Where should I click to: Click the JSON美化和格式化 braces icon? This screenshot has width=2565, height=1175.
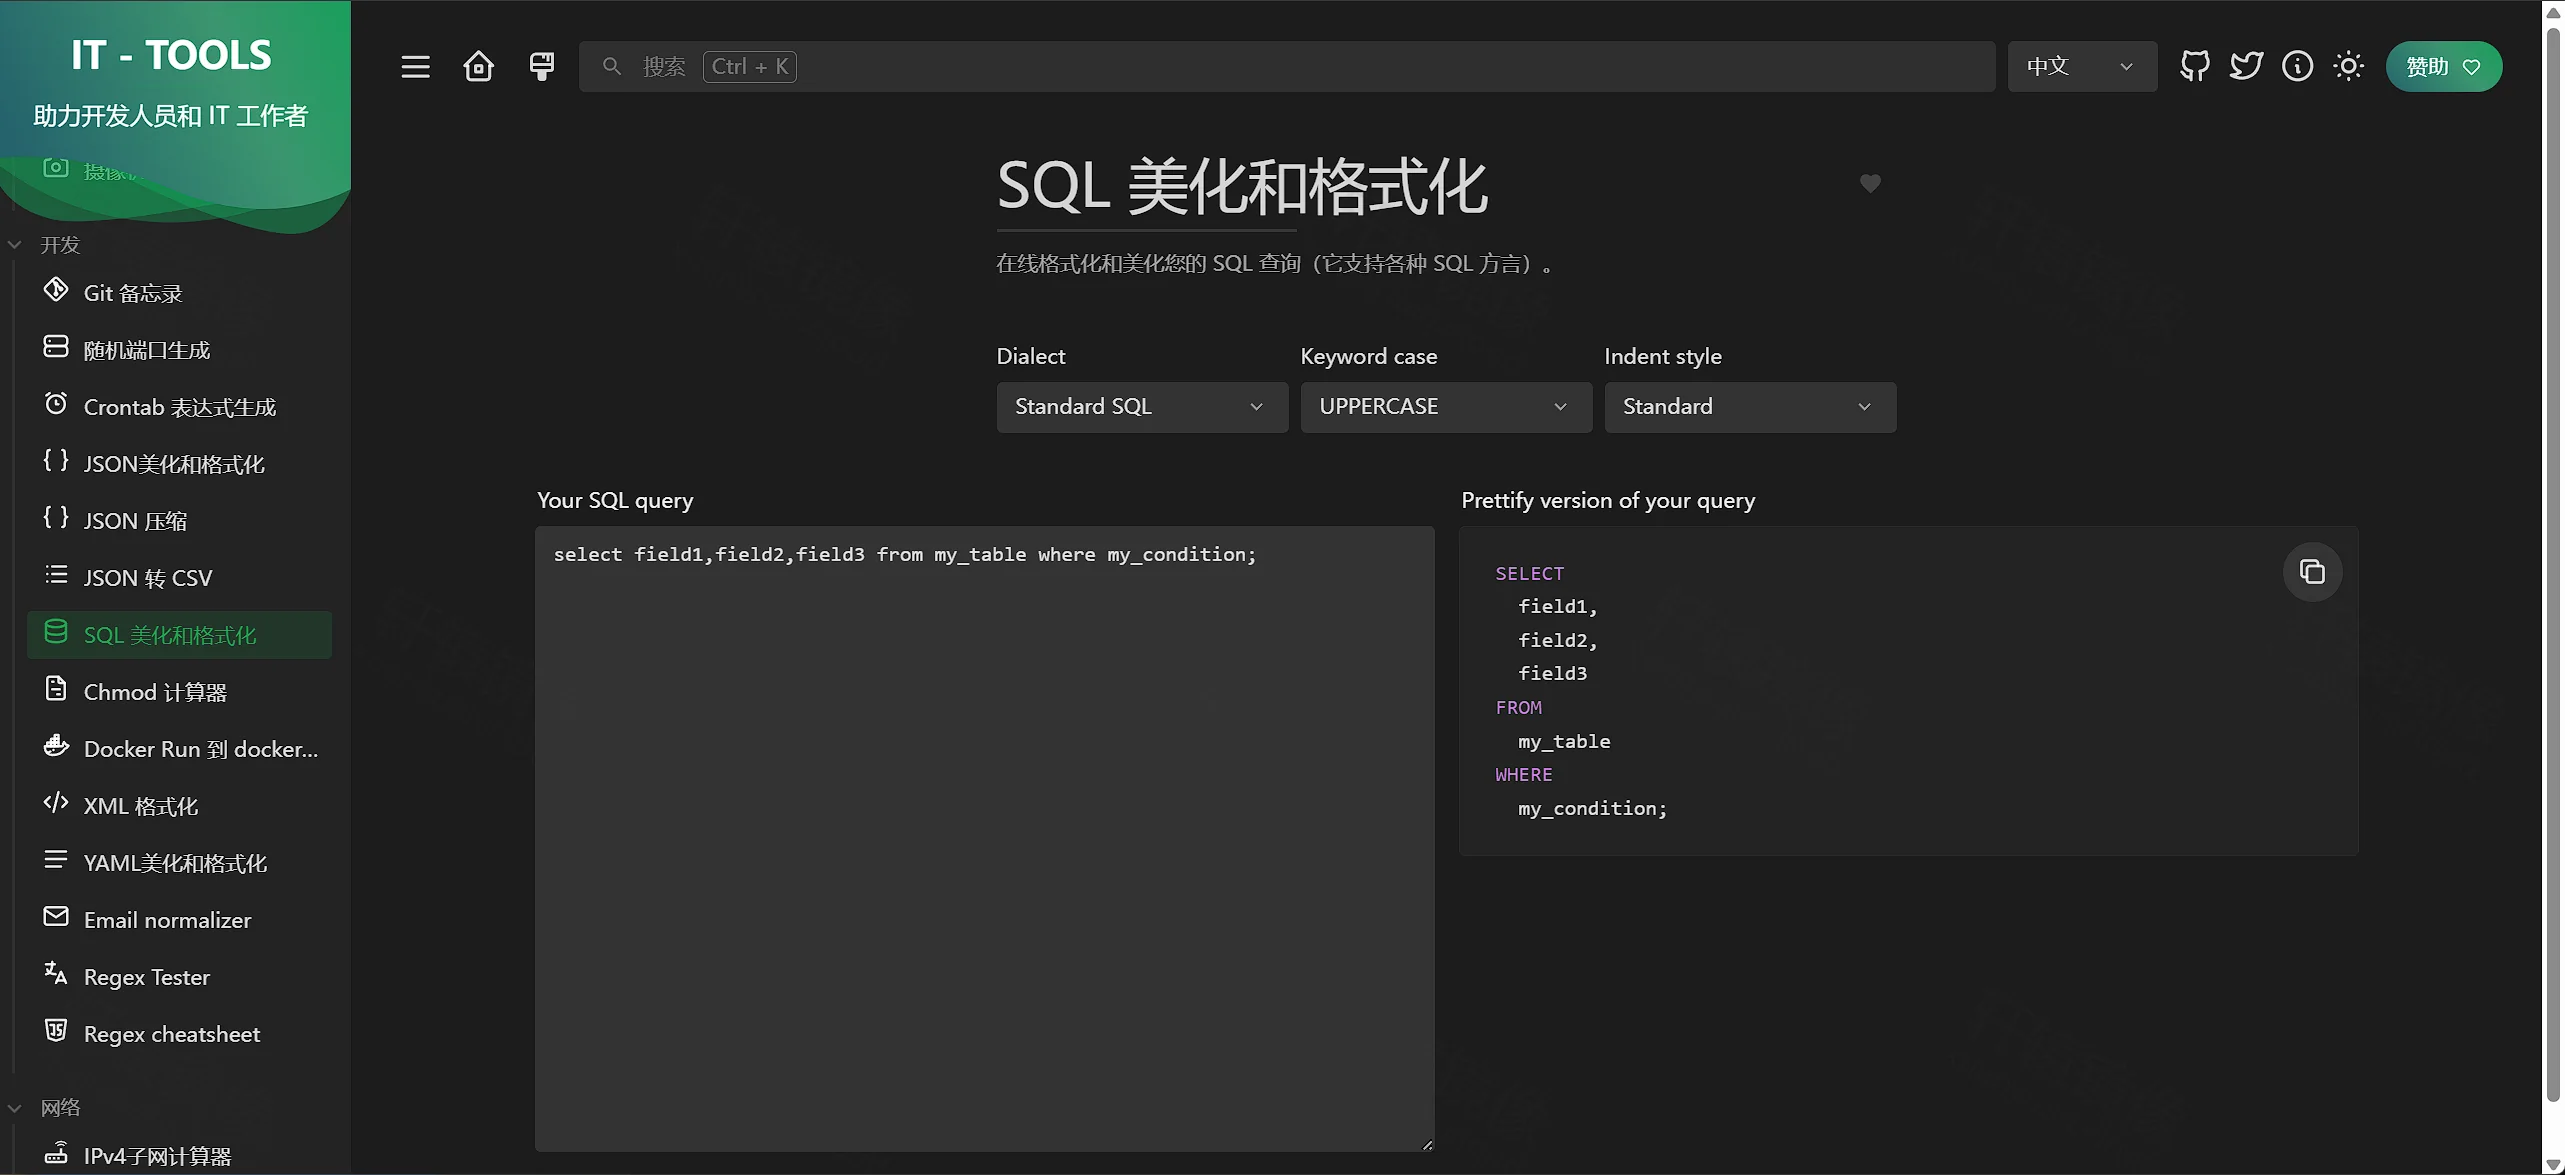coord(56,461)
